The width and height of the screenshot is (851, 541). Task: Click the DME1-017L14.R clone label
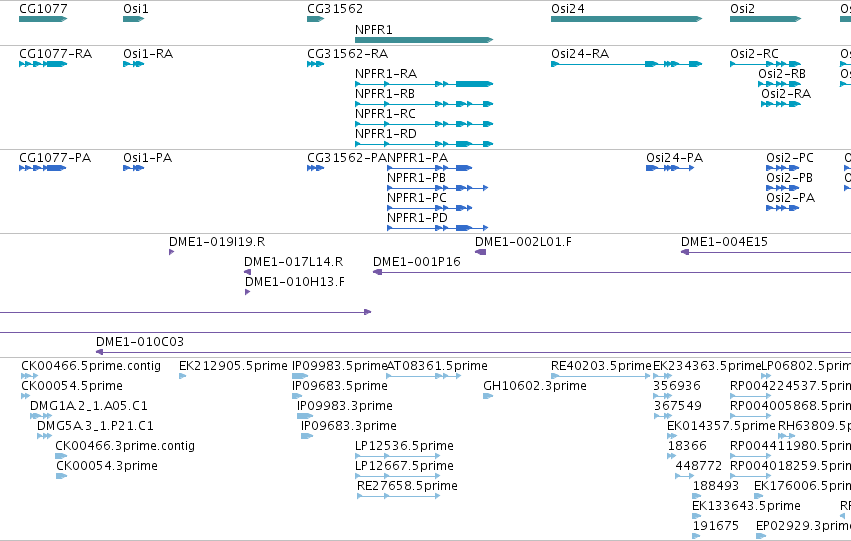294,262
